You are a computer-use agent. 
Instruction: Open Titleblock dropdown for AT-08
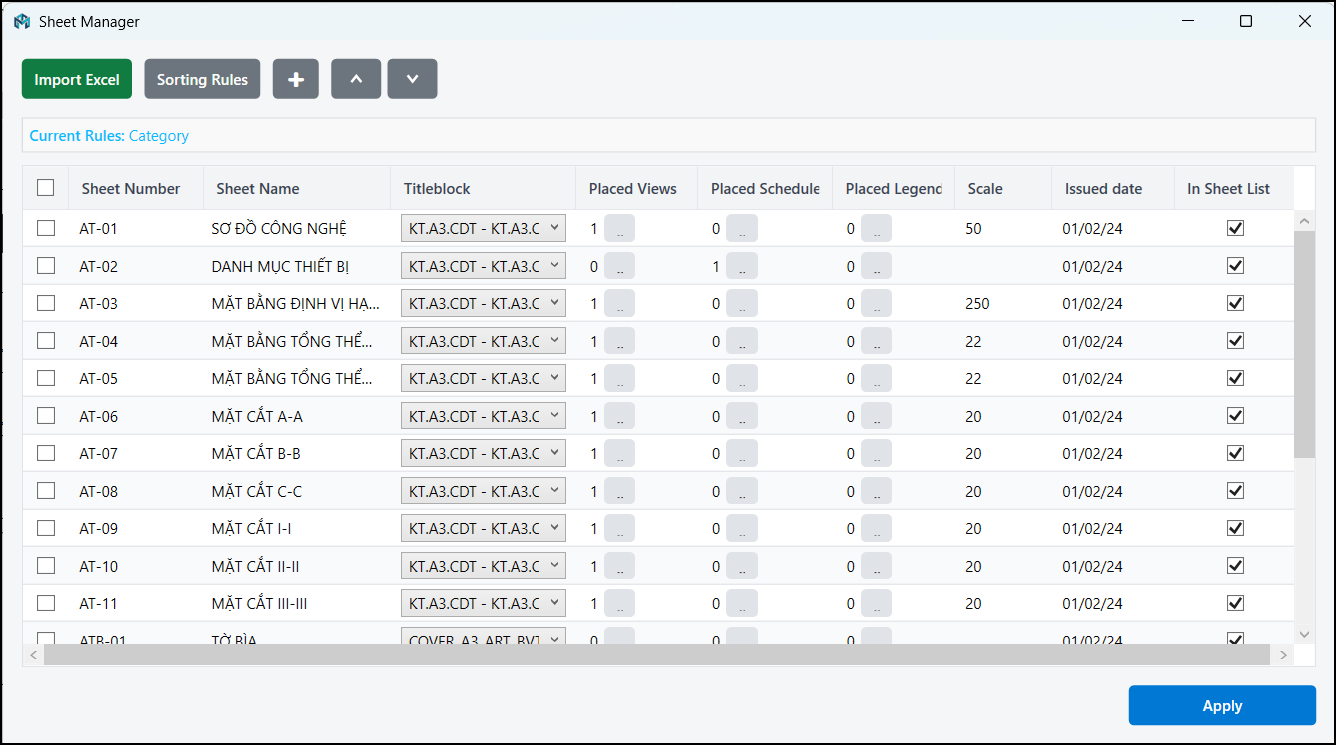[483, 491]
